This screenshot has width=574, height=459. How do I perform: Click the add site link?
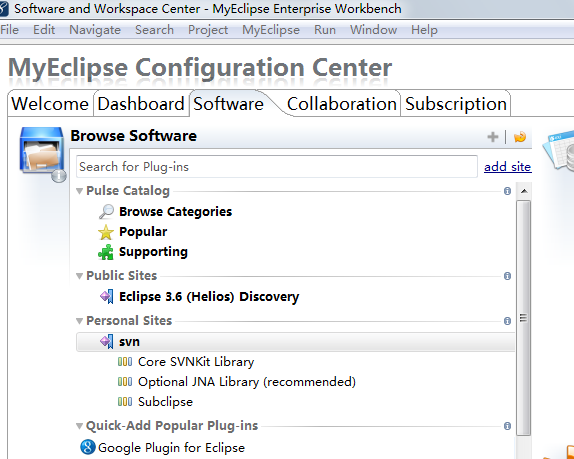tap(507, 167)
